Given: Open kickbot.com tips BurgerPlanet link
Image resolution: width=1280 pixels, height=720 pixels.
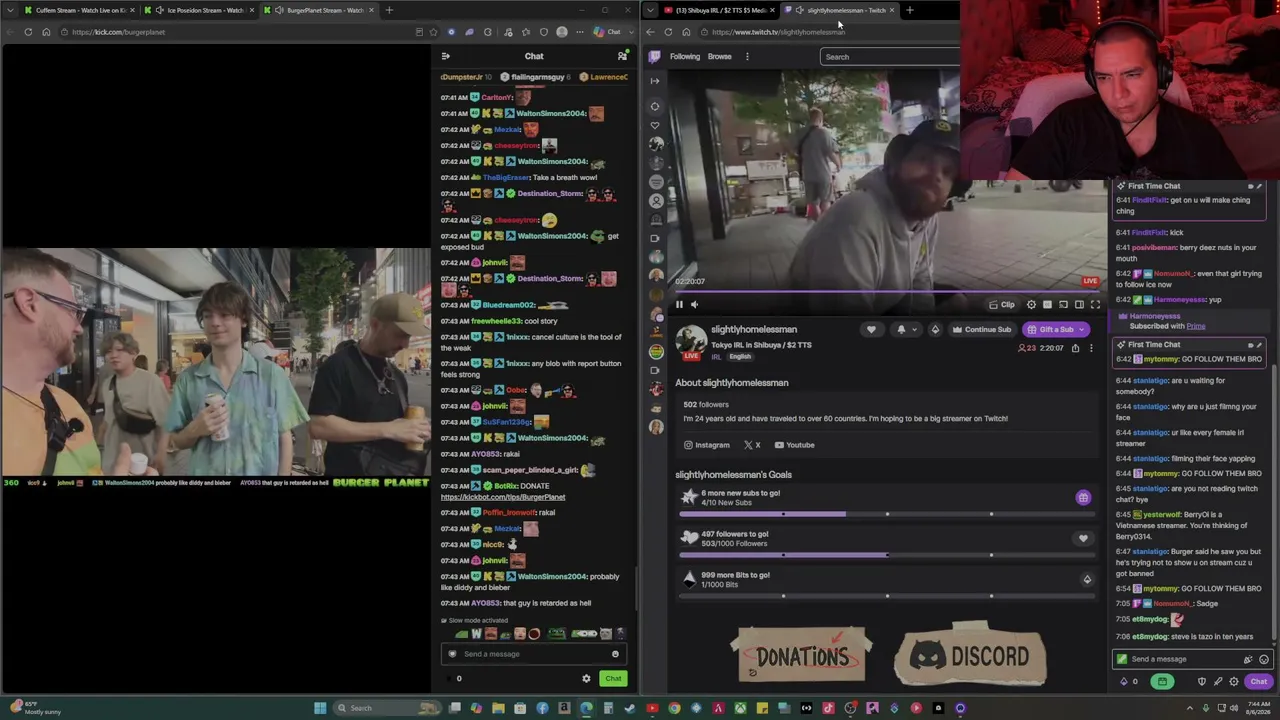Looking at the screenshot, I should (503, 497).
